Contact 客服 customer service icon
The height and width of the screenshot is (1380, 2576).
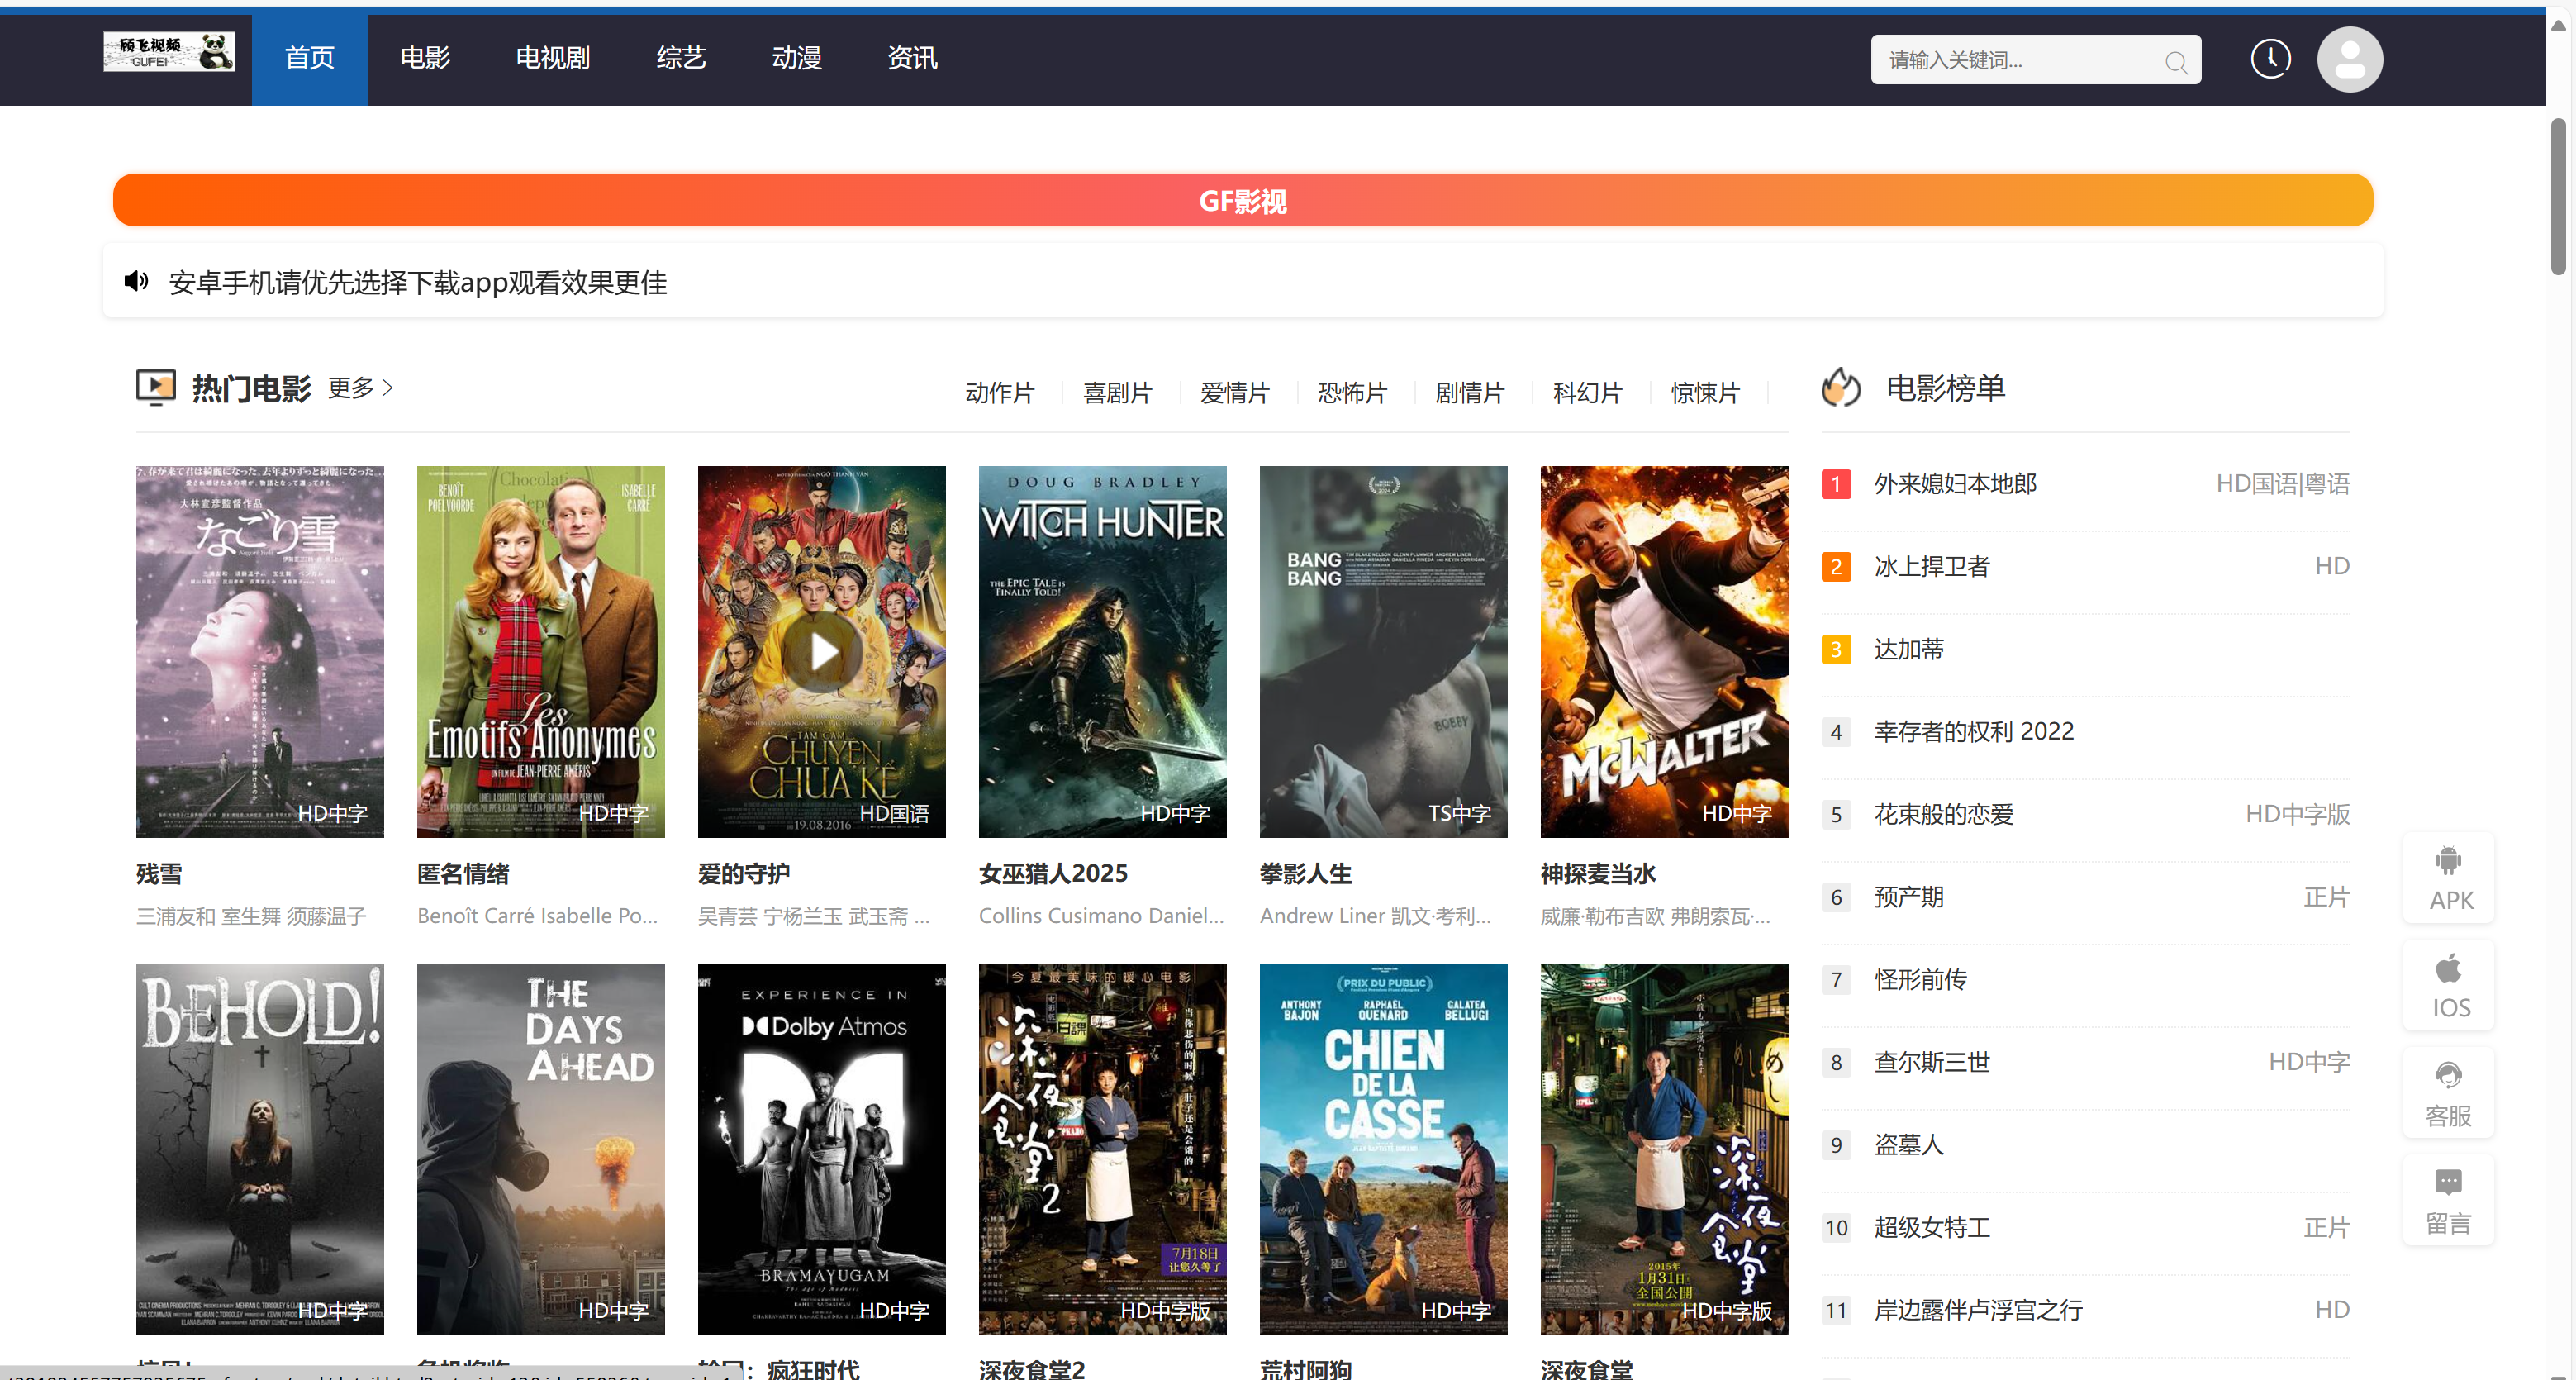[x=2448, y=1093]
